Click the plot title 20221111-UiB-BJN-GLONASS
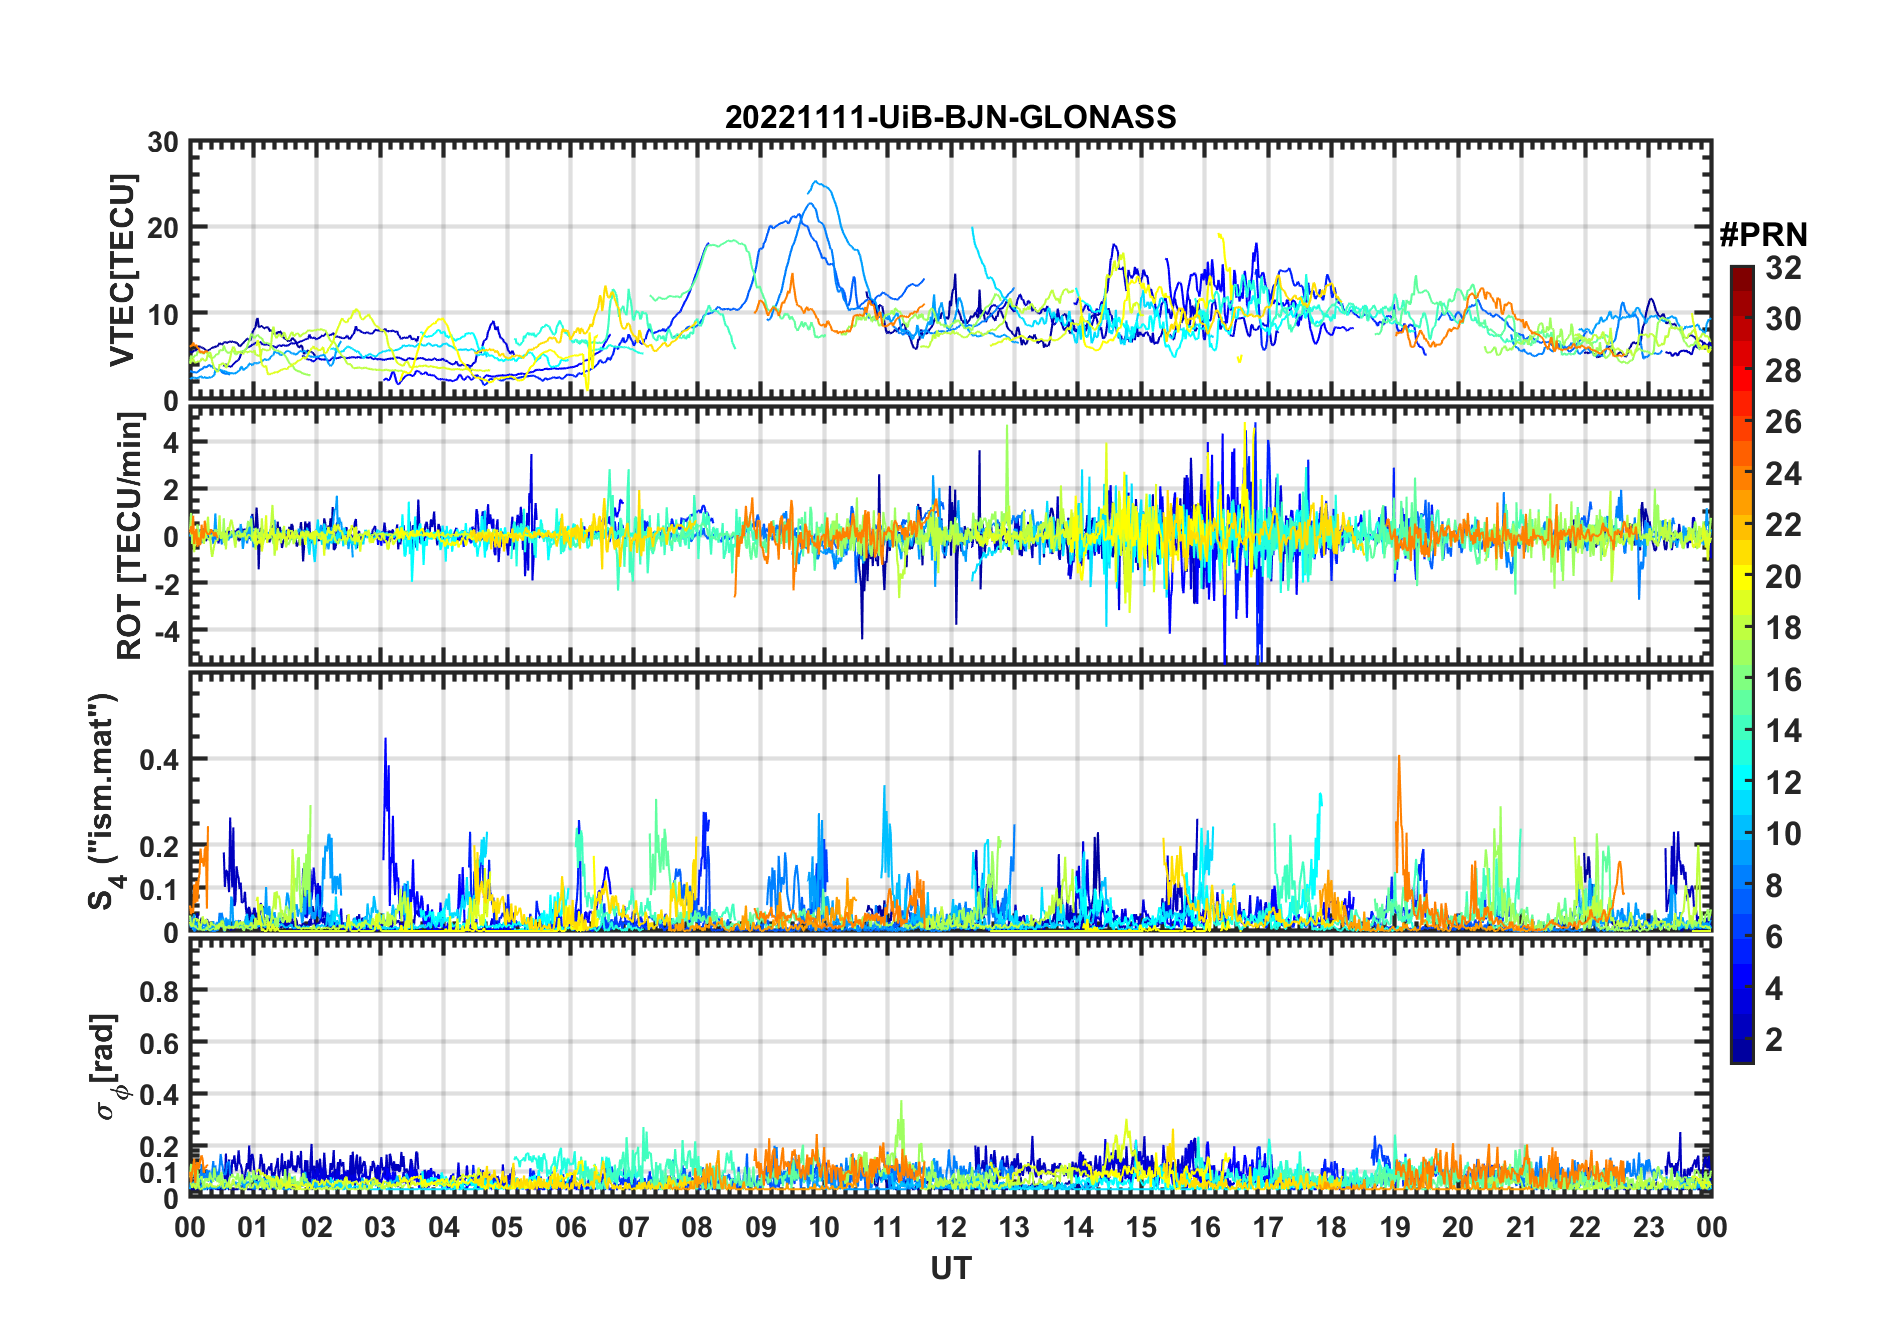Screen dimensions: 1902x1330 click(950, 118)
